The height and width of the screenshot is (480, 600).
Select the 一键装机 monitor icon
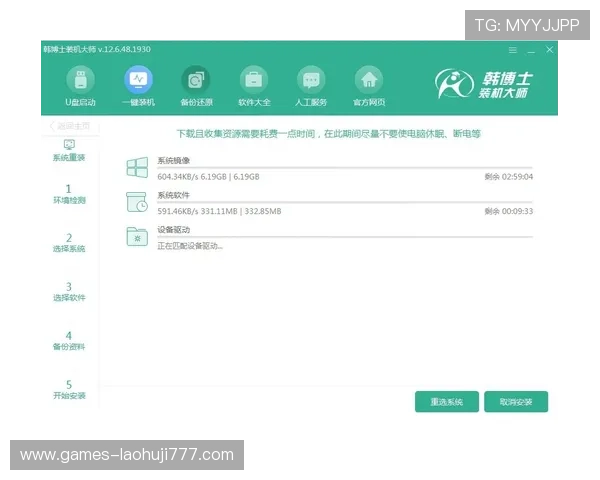(139, 80)
